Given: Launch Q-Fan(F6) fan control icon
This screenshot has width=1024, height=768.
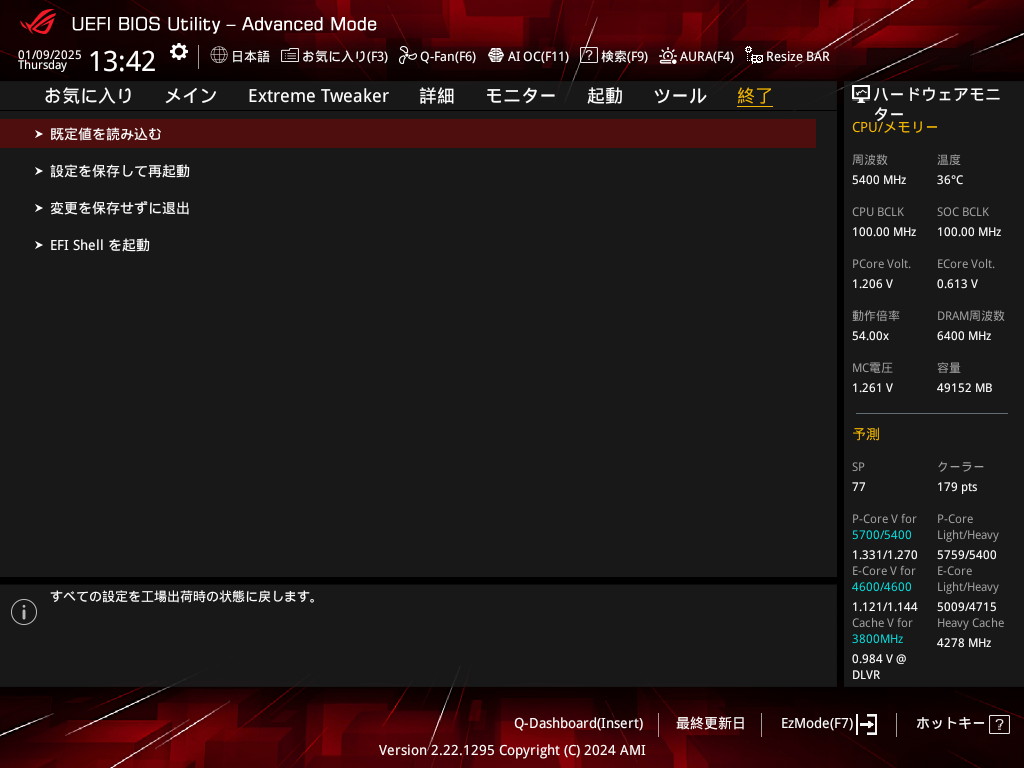Looking at the screenshot, I should [x=407, y=56].
